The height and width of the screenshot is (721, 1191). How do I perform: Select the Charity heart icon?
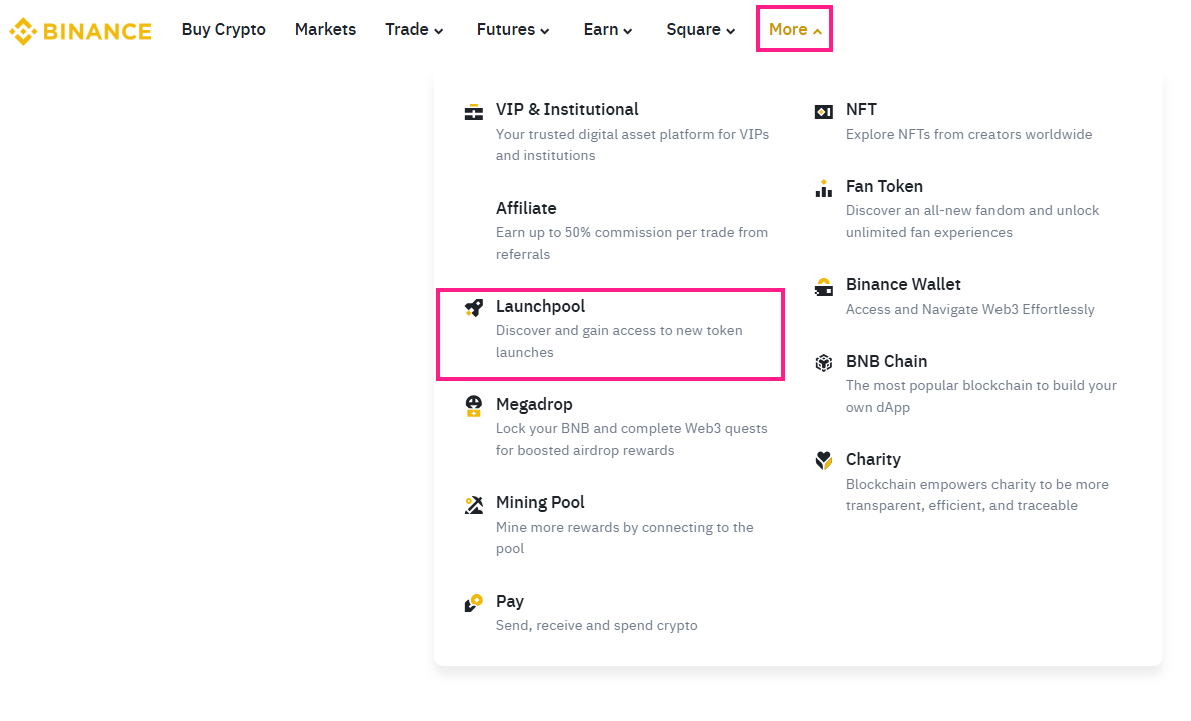click(x=823, y=461)
